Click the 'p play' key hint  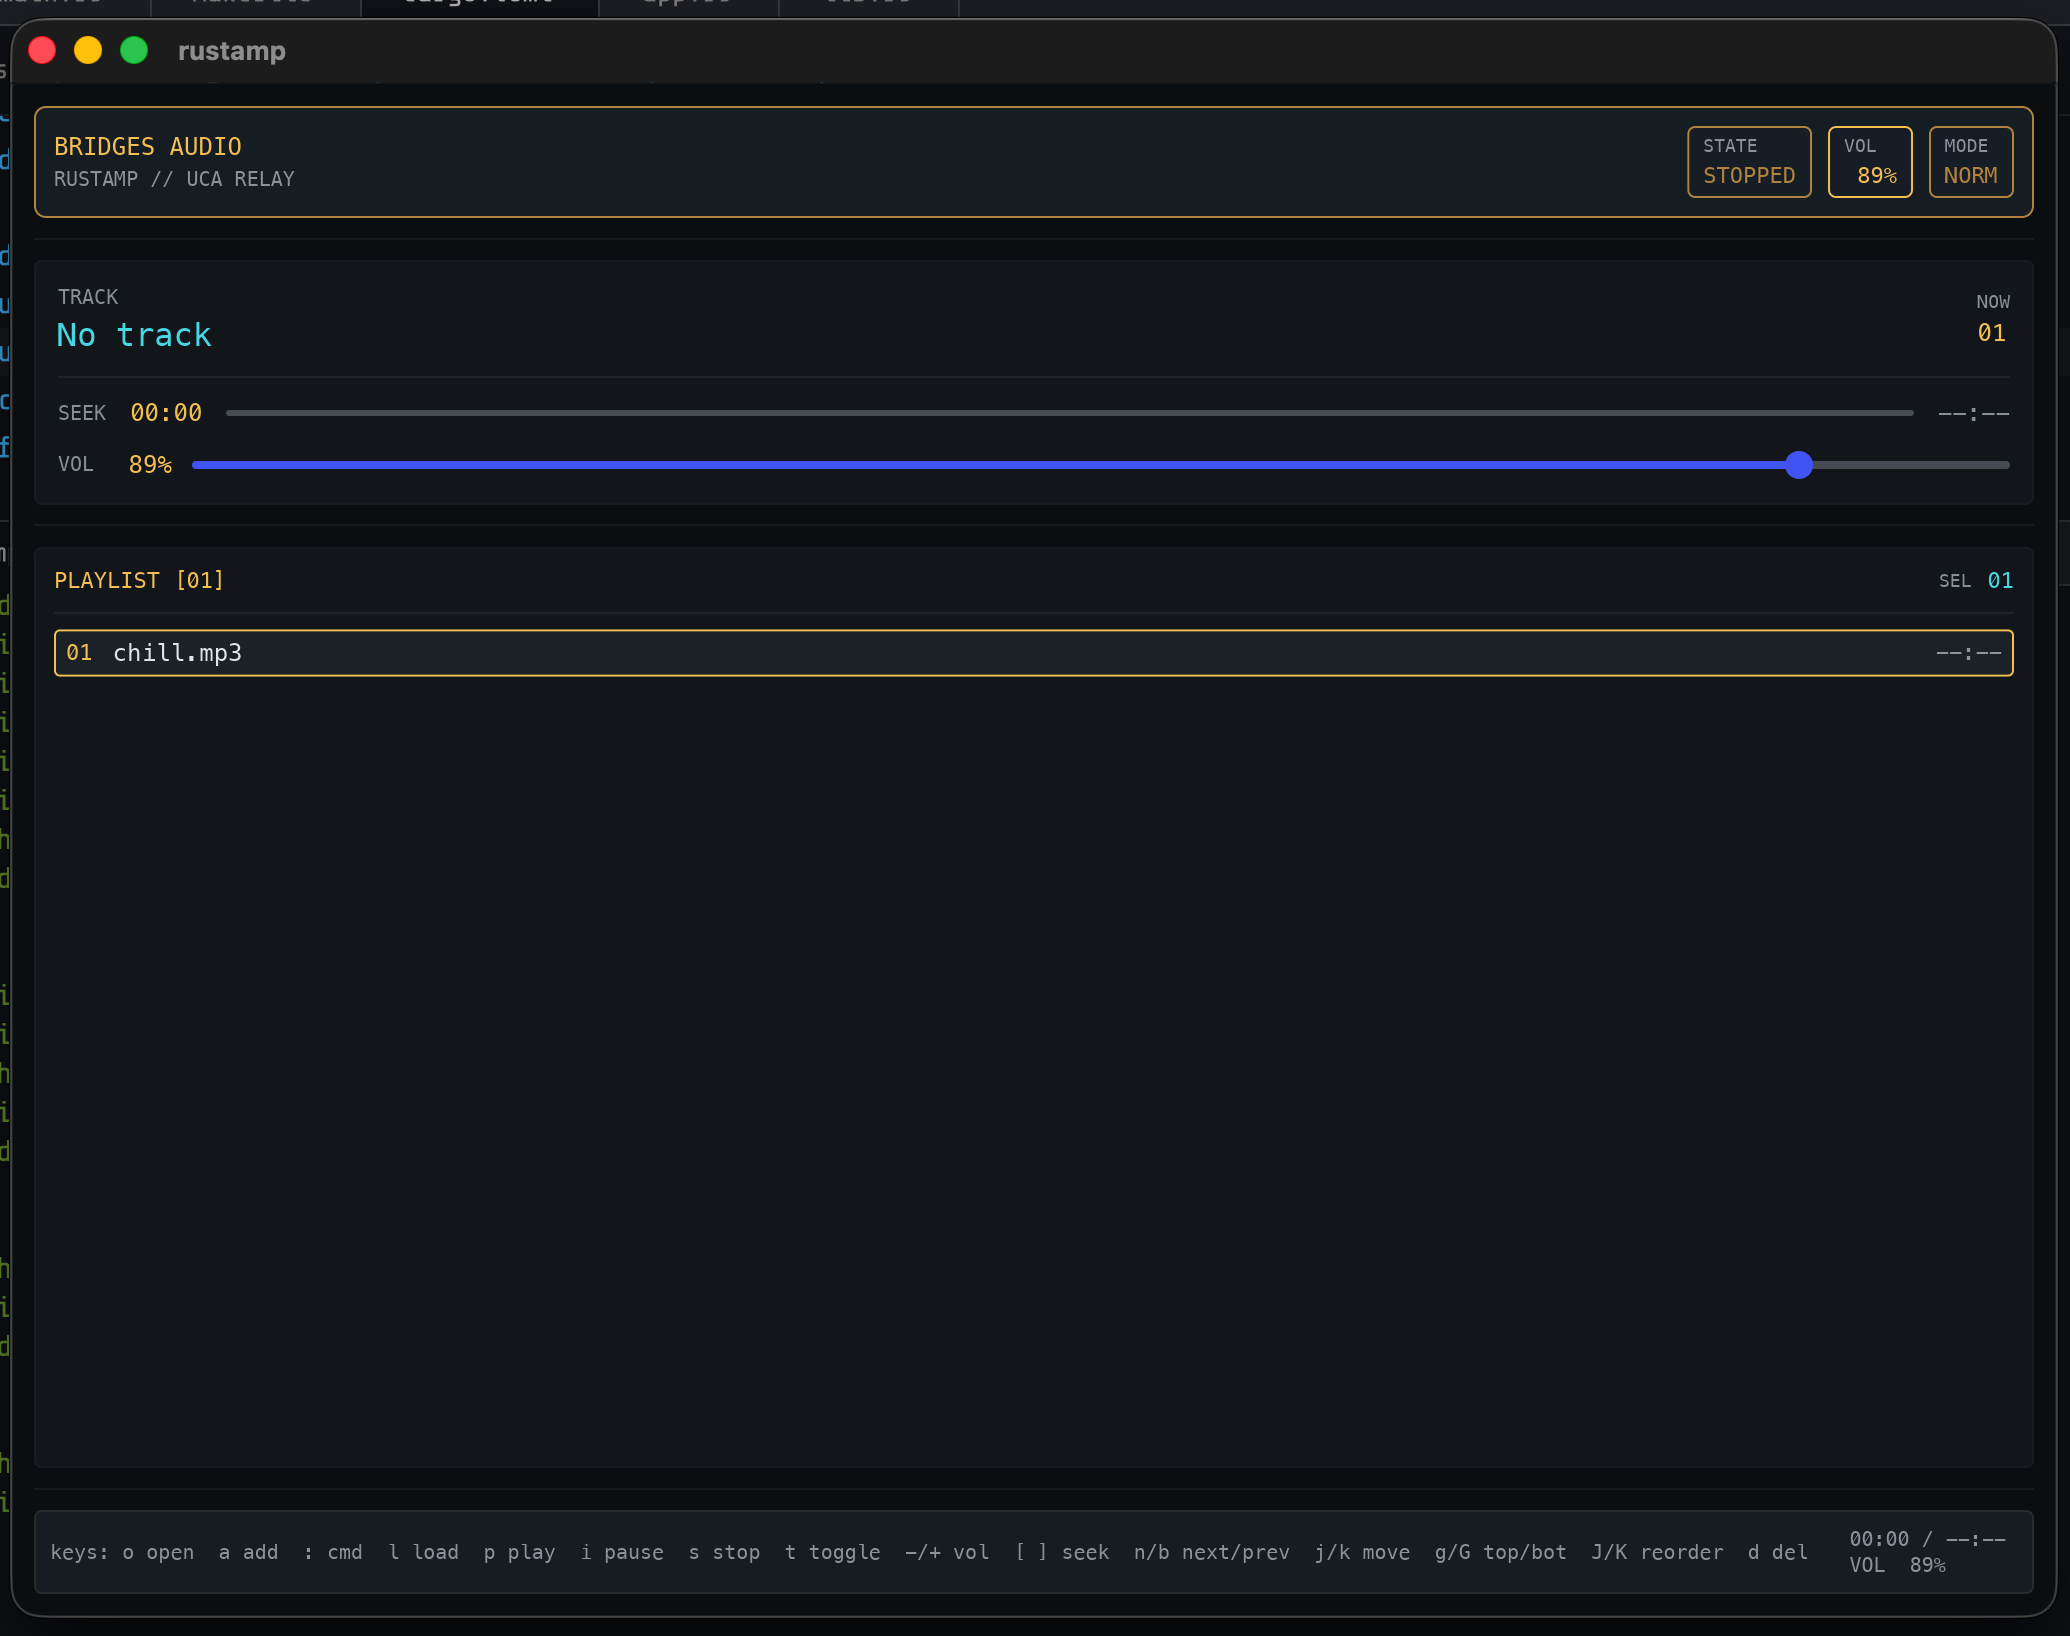[519, 1552]
